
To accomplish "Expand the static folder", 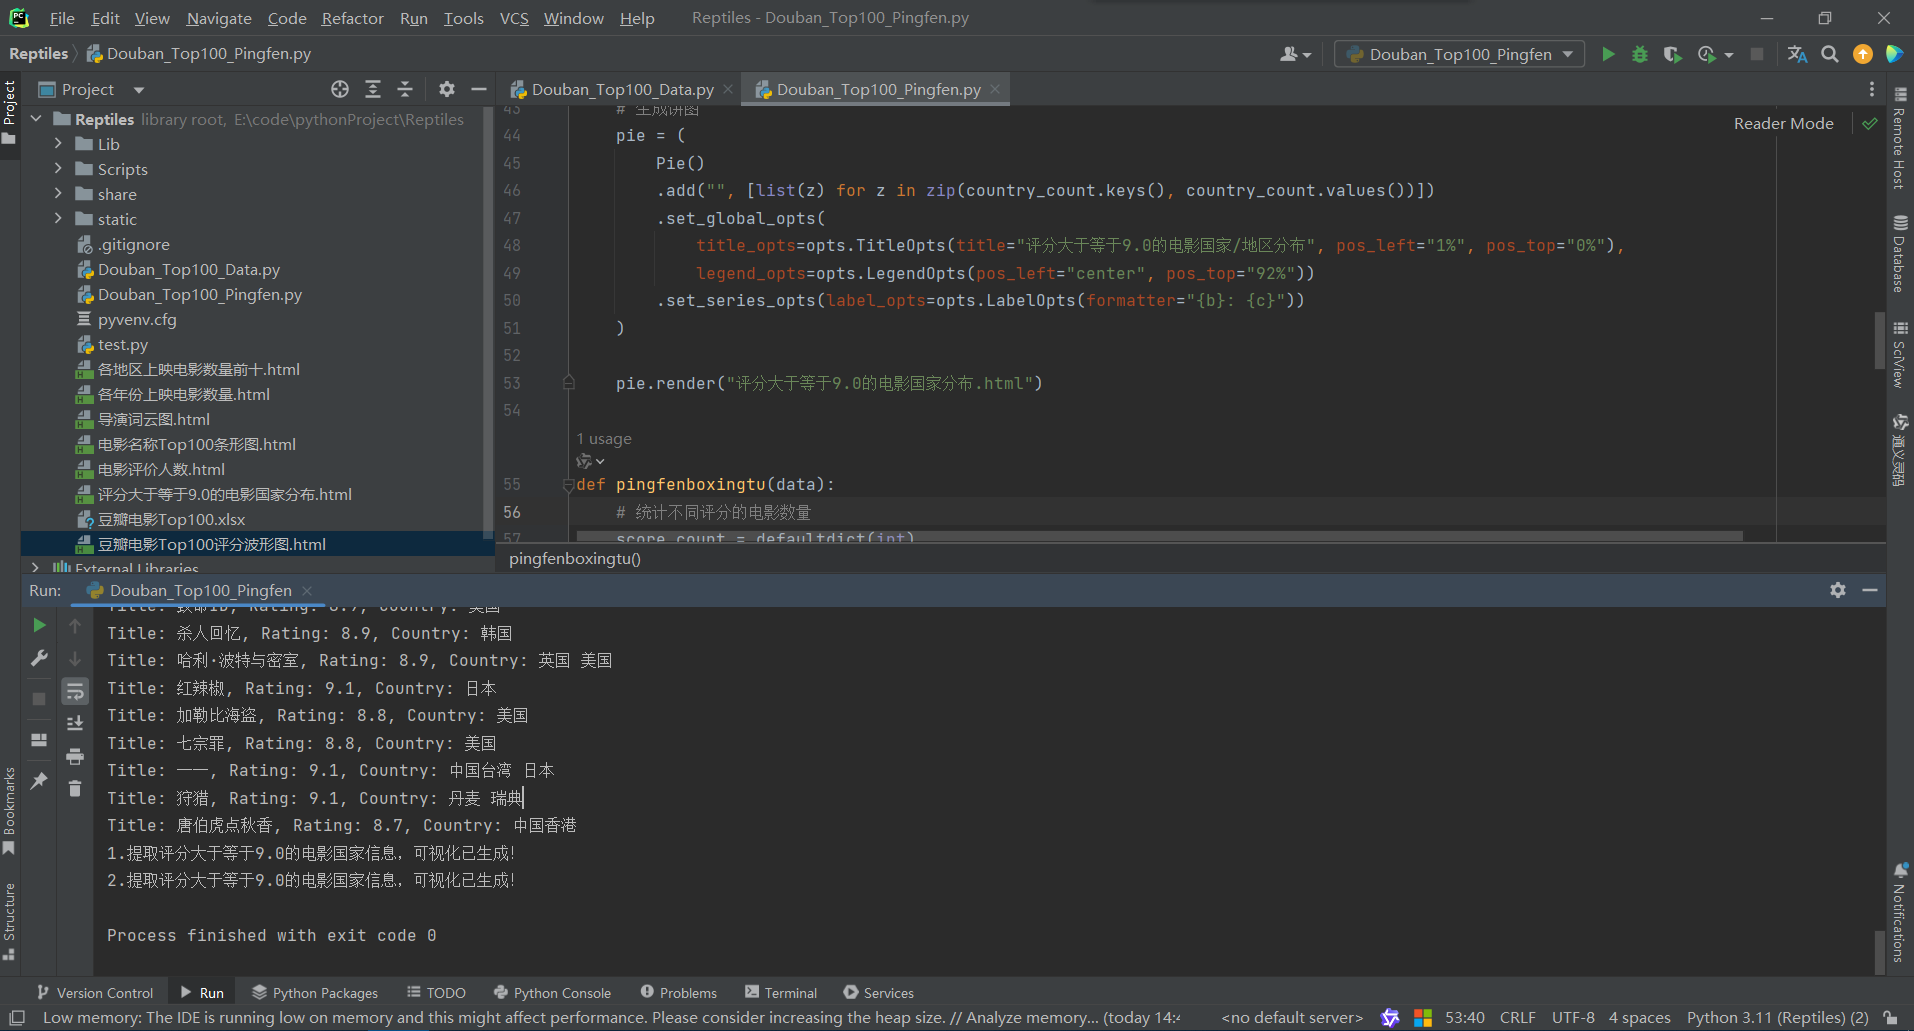I will coord(58,219).
